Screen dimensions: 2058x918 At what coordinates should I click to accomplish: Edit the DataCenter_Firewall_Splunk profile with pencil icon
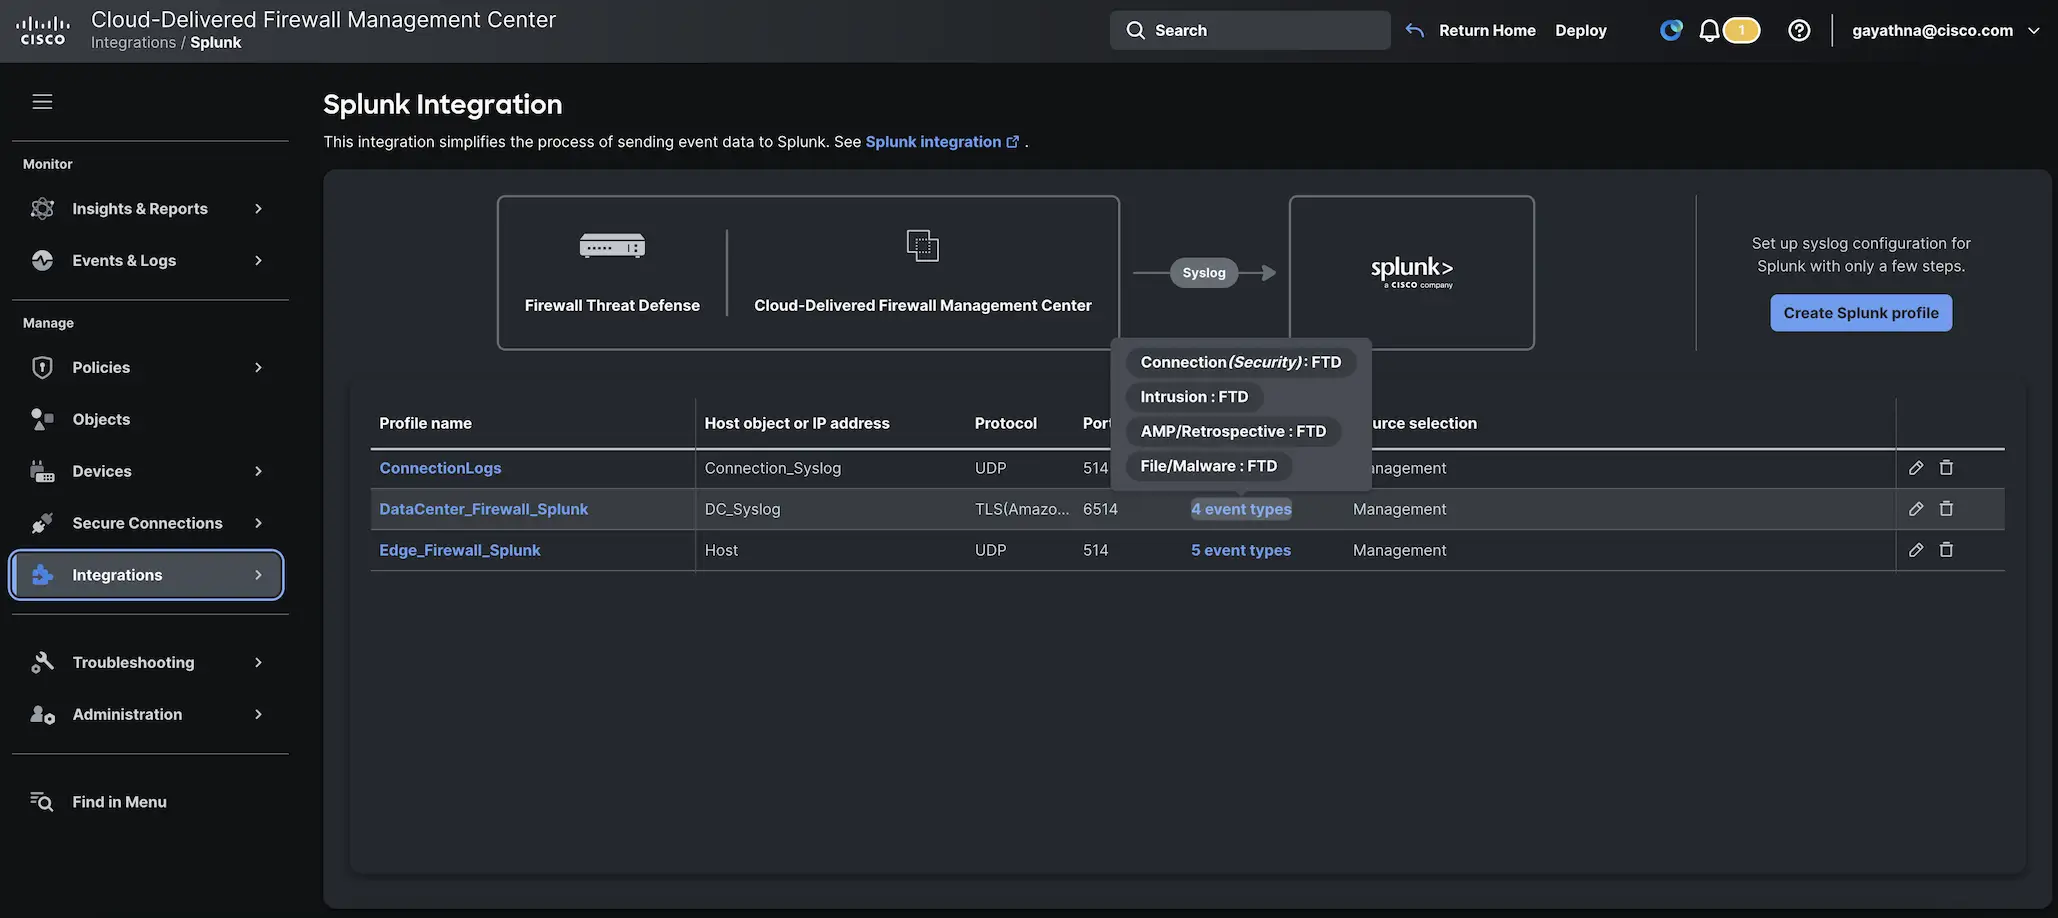pos(1915,508)
